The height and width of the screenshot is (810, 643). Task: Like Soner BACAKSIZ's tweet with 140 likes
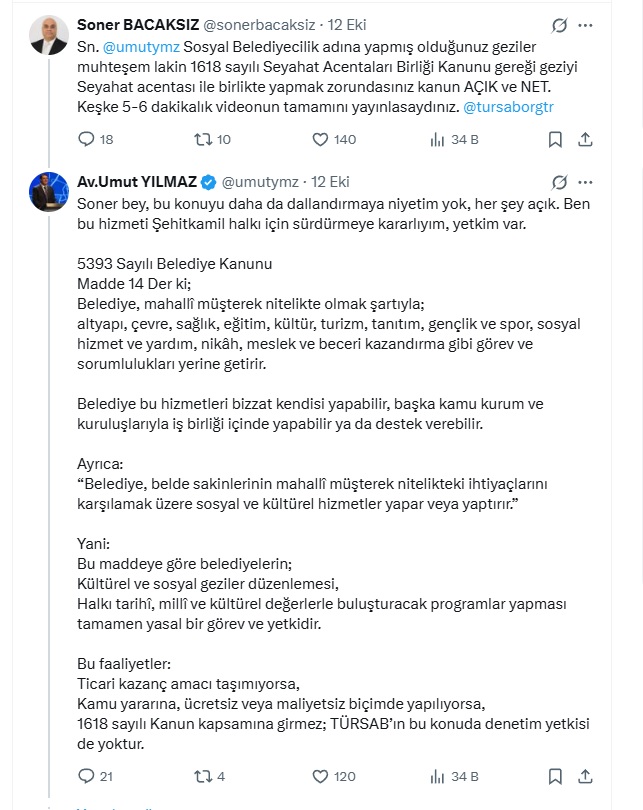point(321,139)
